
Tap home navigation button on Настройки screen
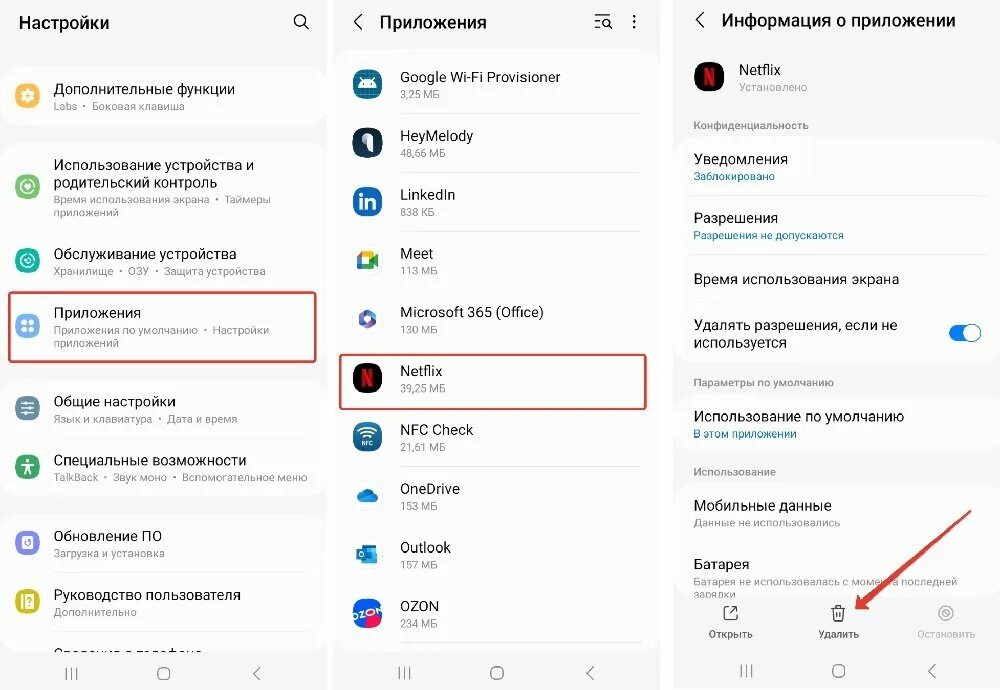(163, 673)
